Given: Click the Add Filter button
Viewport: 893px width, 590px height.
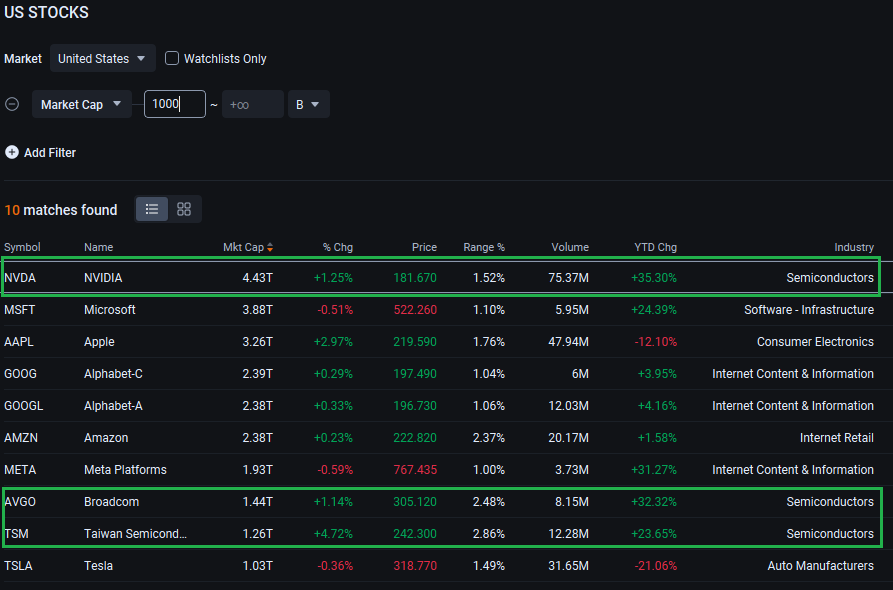Looking at the screenshot, I should tap(40, 153).
